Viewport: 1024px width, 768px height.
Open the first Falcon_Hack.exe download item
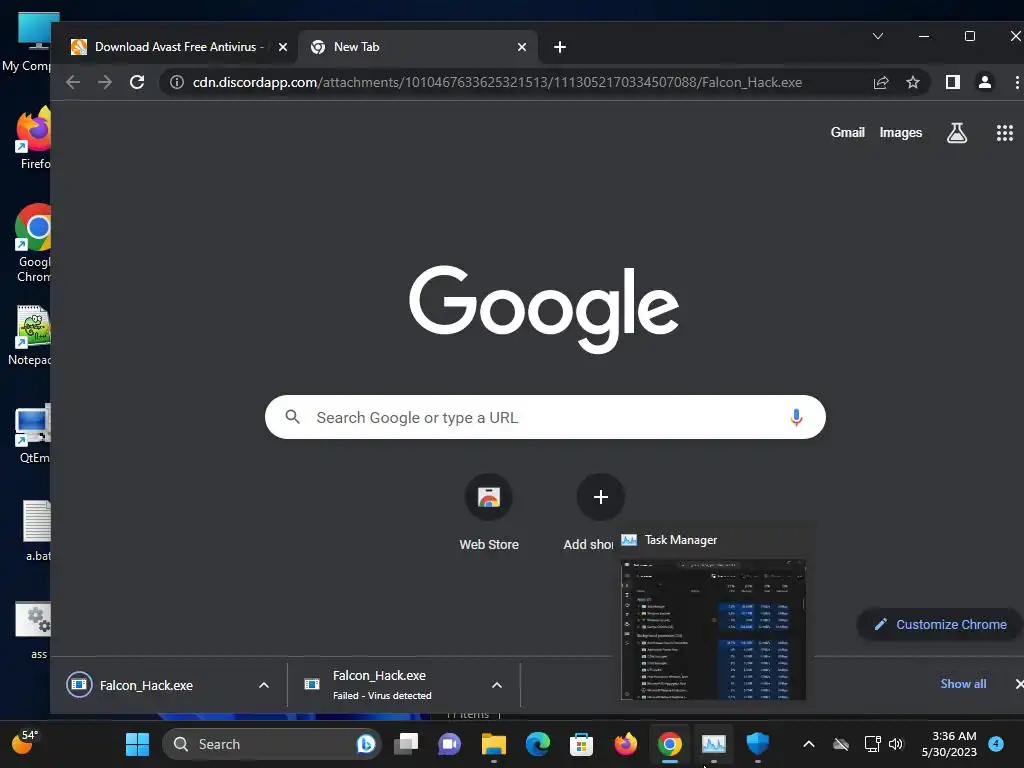[146, 685]
